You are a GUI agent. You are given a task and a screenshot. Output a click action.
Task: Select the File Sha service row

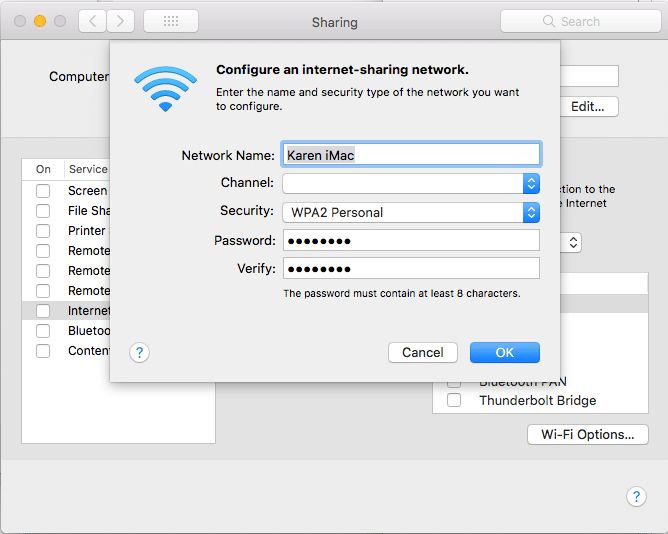click(x=66, y=211)
